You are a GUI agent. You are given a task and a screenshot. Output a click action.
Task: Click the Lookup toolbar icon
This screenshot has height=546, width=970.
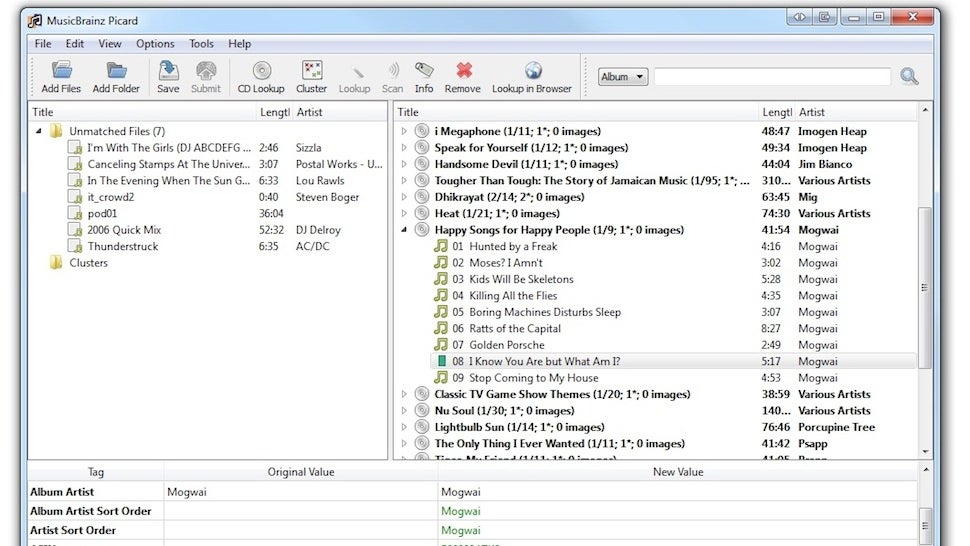[x=356, y=71]
